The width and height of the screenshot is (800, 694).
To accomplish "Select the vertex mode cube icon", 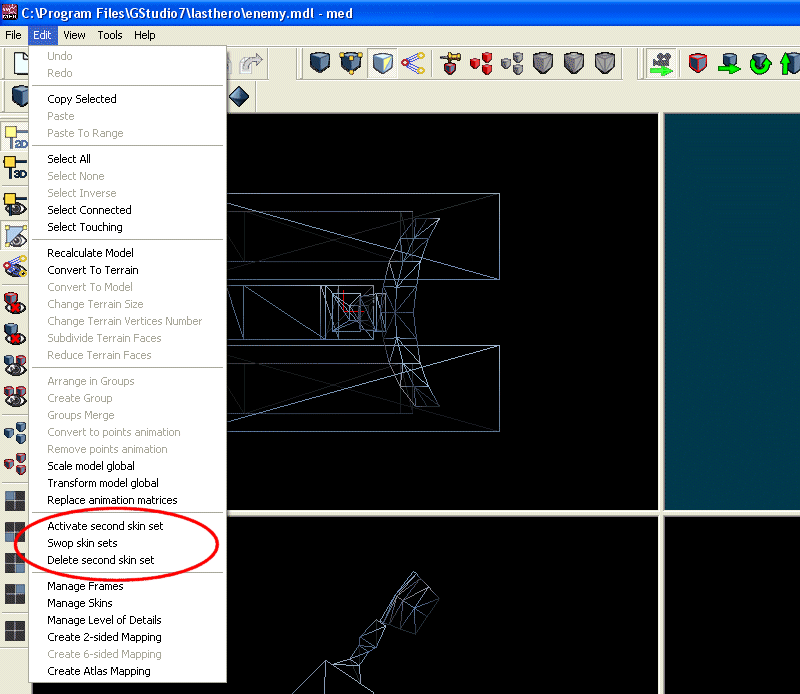I will 351,64.
